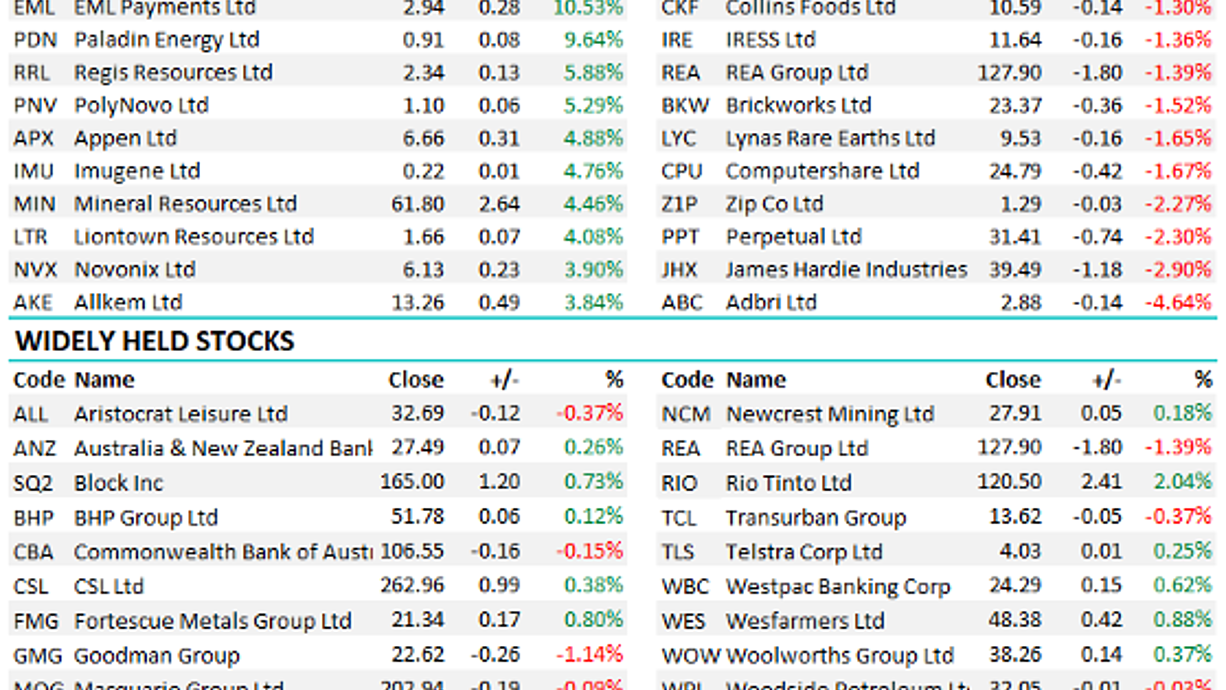The height and width of the screenshot is (690, 1226).
Task: Select the Rio Tinto Ltd name
Action: pos(789,483)
